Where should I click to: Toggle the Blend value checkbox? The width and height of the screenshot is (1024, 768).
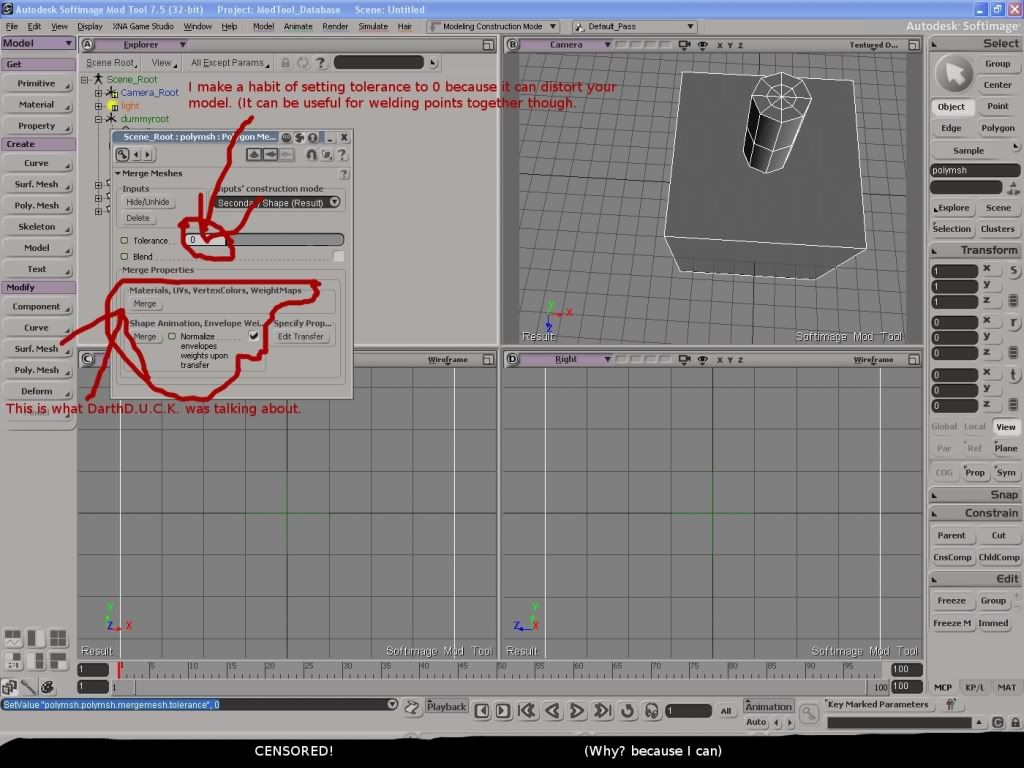pos(338,257)
